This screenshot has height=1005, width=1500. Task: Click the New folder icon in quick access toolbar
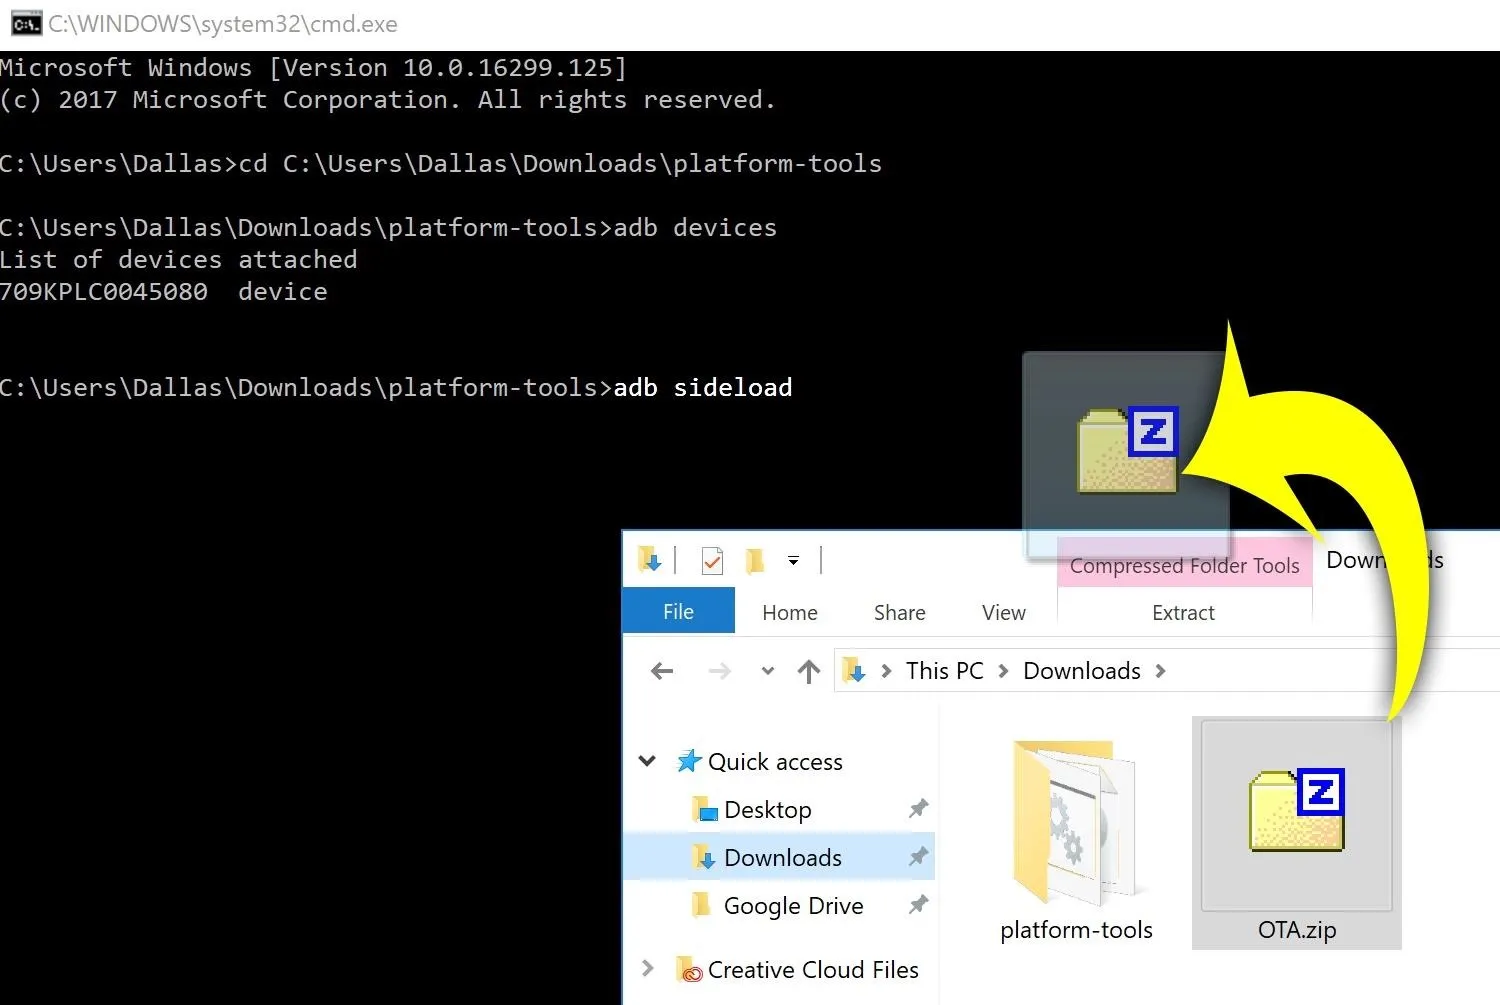point(755,561)
